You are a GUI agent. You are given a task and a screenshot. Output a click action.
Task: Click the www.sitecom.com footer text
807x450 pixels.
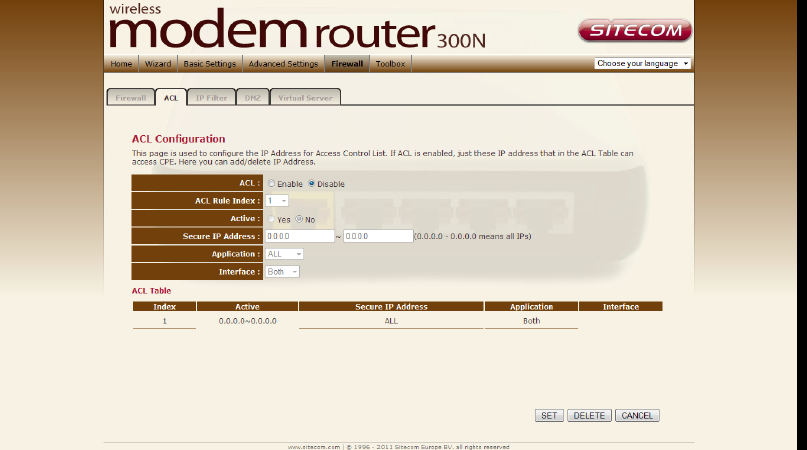tap(314, 447)
